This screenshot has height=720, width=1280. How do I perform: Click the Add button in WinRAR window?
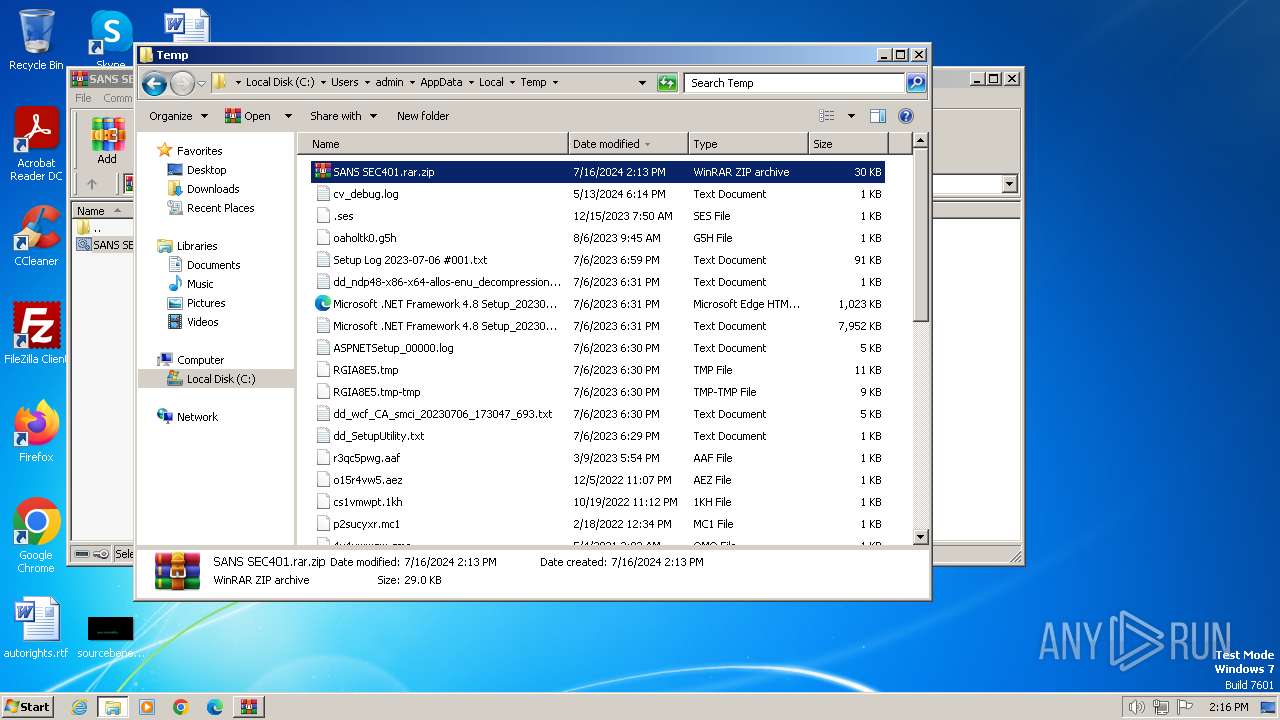click(107, 141)
